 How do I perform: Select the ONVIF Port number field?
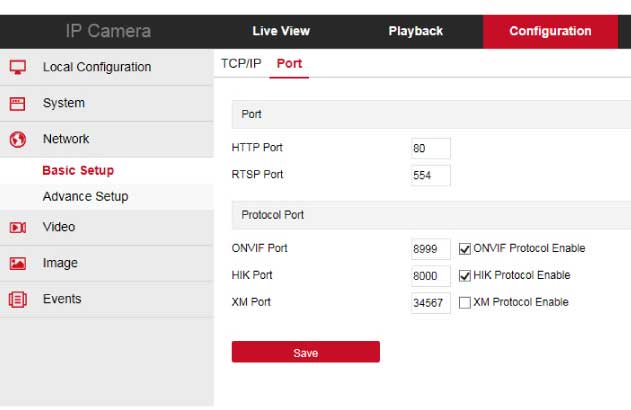point(430,249)
